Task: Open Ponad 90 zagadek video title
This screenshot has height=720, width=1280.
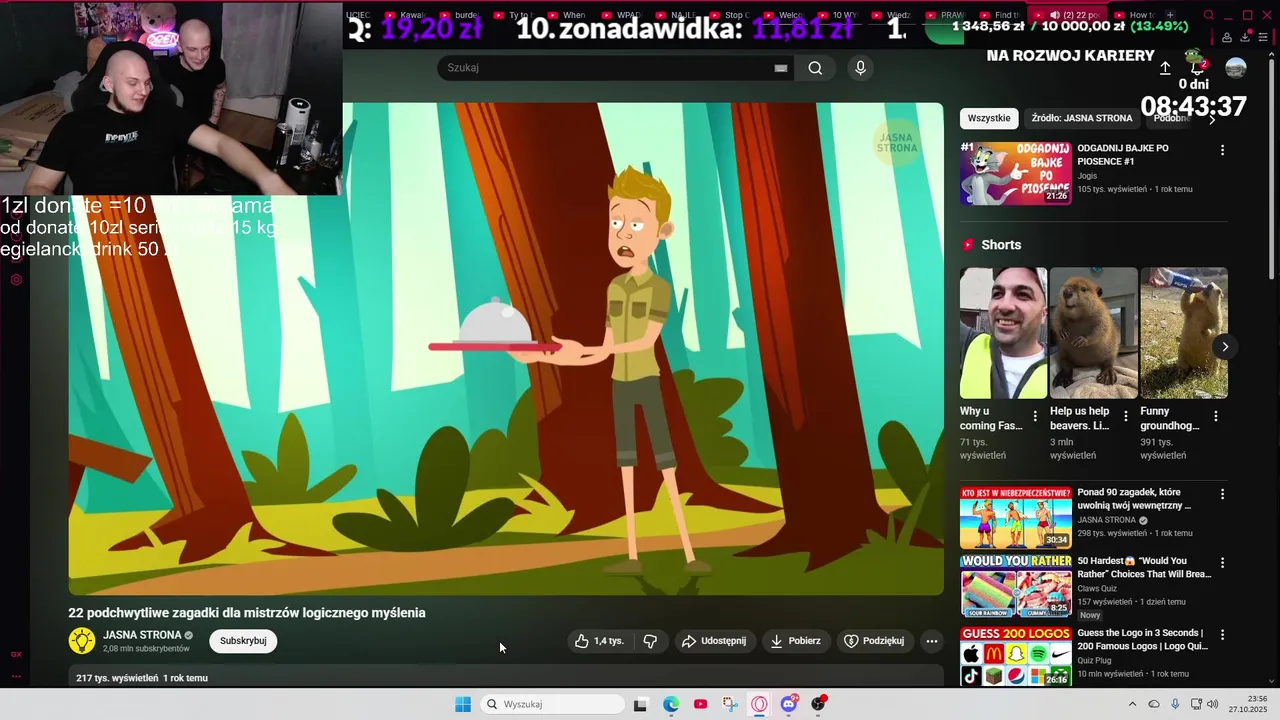Action: coord(1134,499)
